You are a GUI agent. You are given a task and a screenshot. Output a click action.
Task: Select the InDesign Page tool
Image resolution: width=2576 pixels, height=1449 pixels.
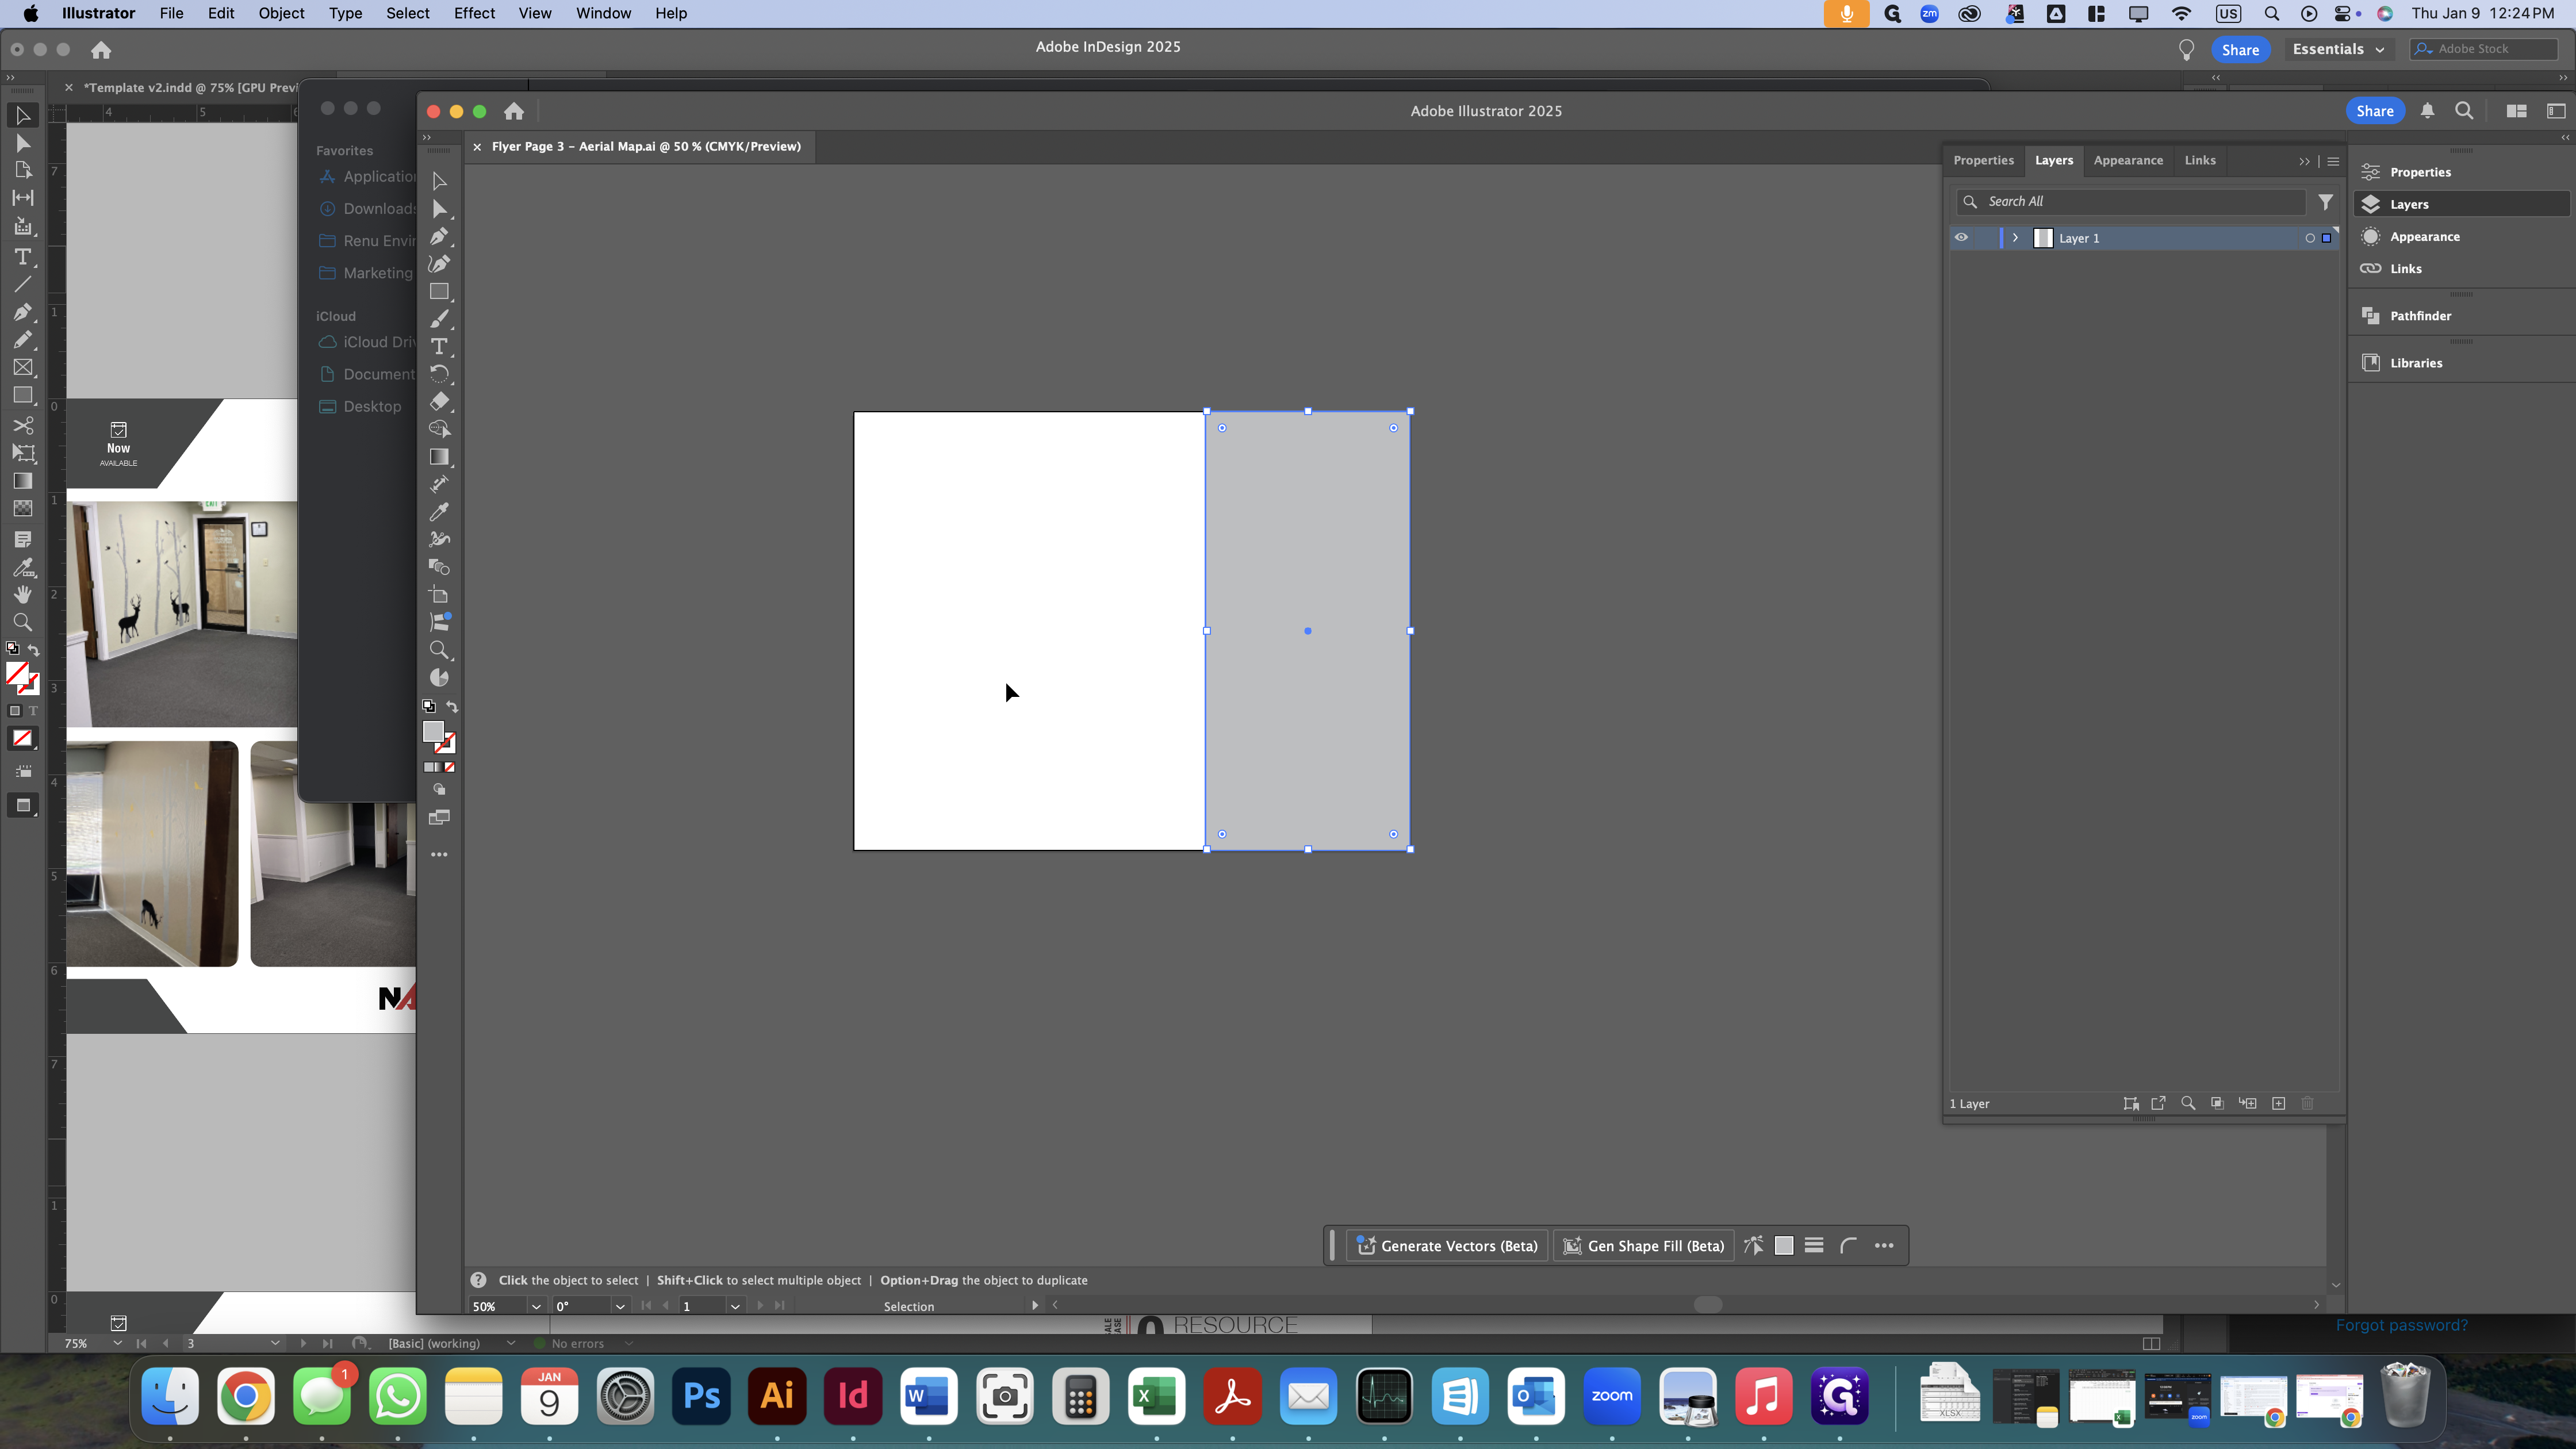(x=23, y=170)
